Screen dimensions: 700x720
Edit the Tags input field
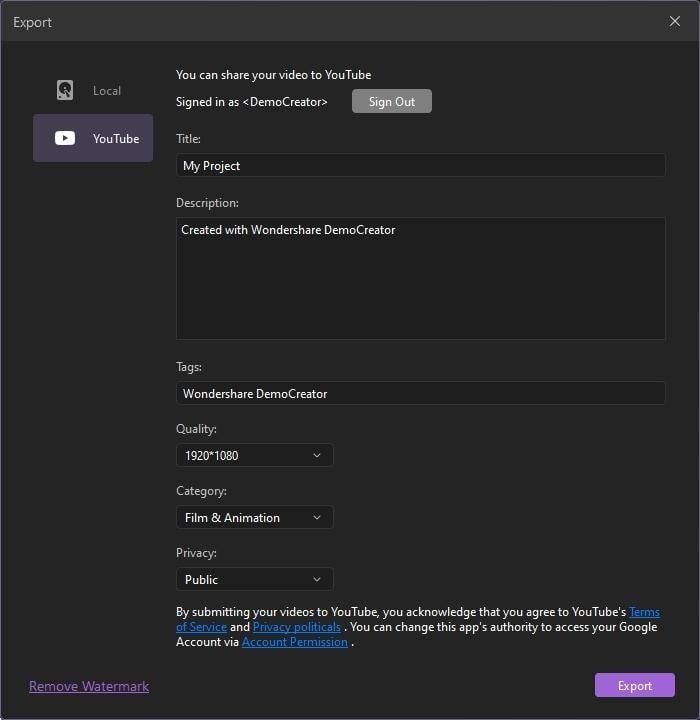click(420, 394)
